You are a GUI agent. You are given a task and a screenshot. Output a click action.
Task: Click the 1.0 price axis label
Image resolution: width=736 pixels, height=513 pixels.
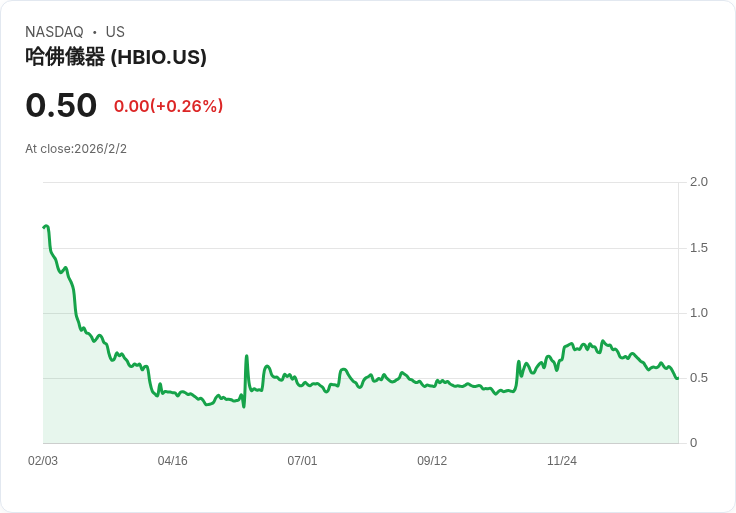click(x=698, y=313)
